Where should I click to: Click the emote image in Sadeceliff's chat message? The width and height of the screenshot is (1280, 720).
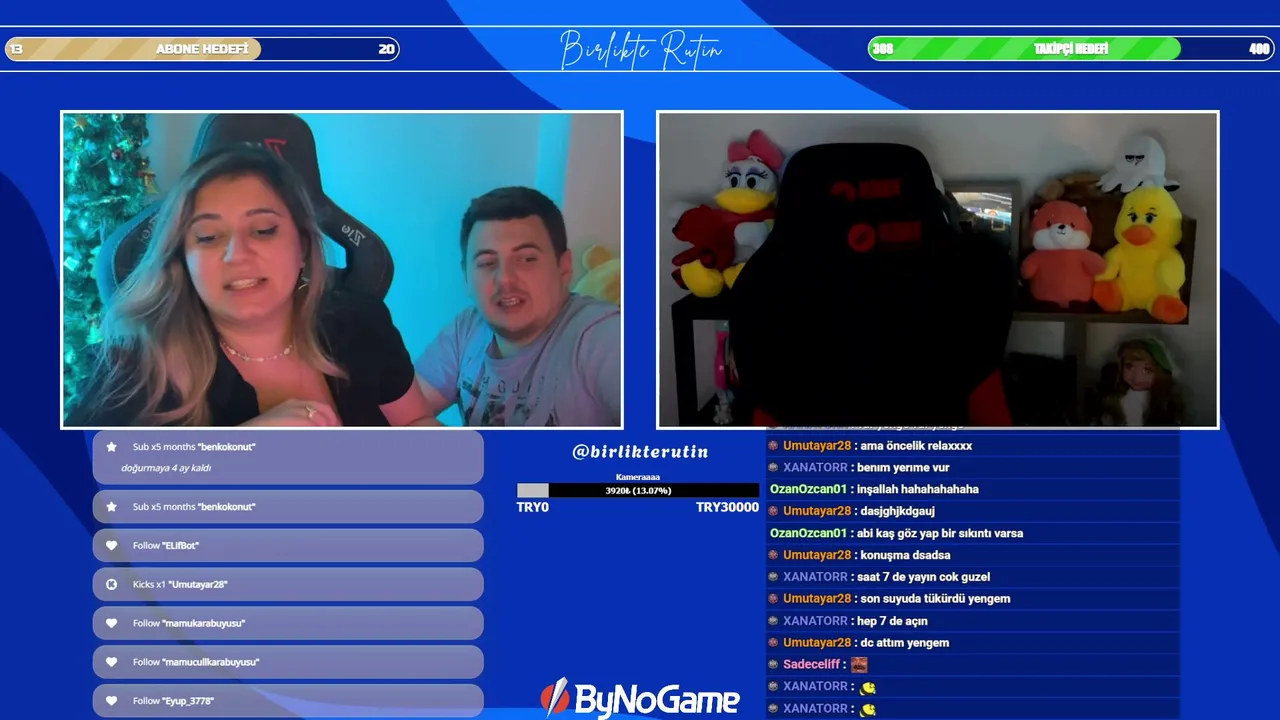[859, 665]
